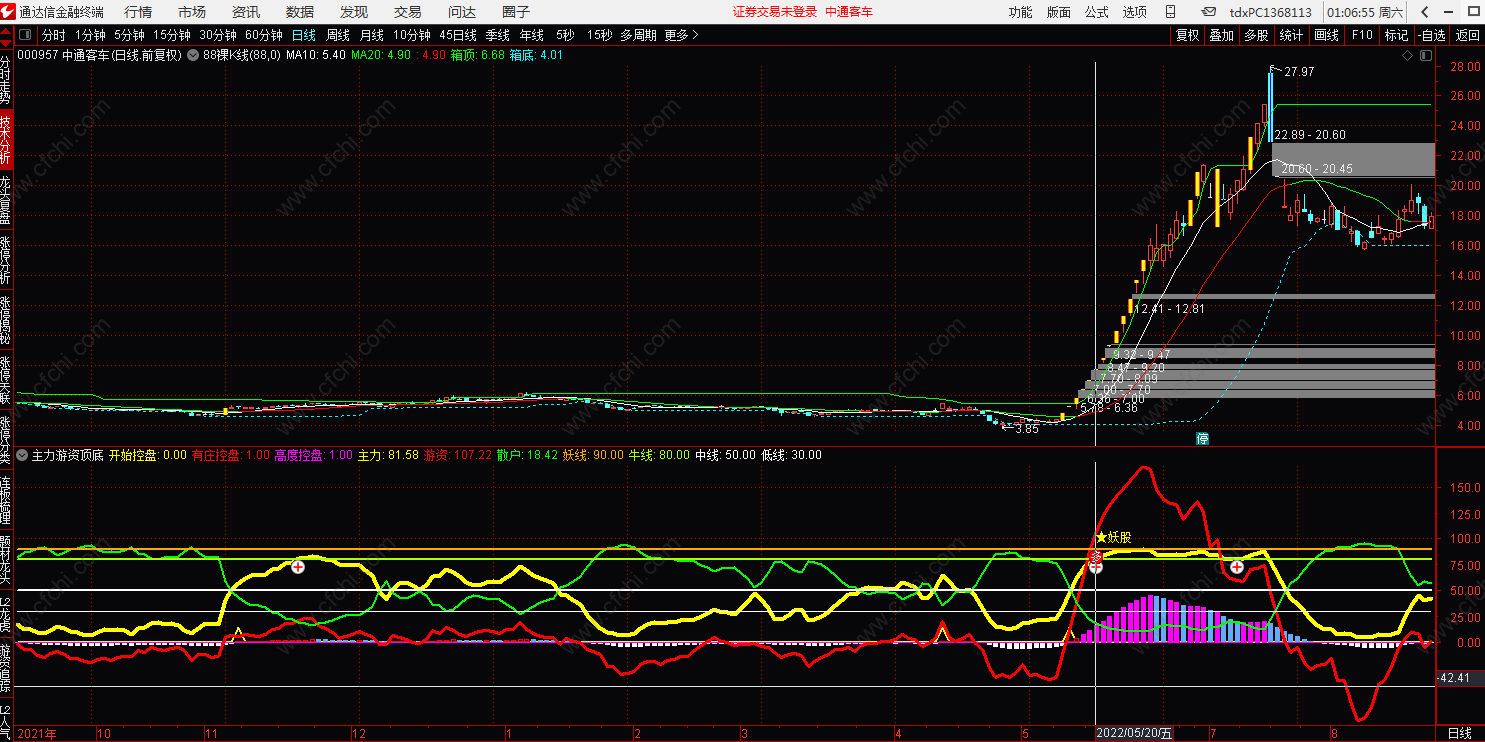Open the 版面 menu

click(1059, 12)
